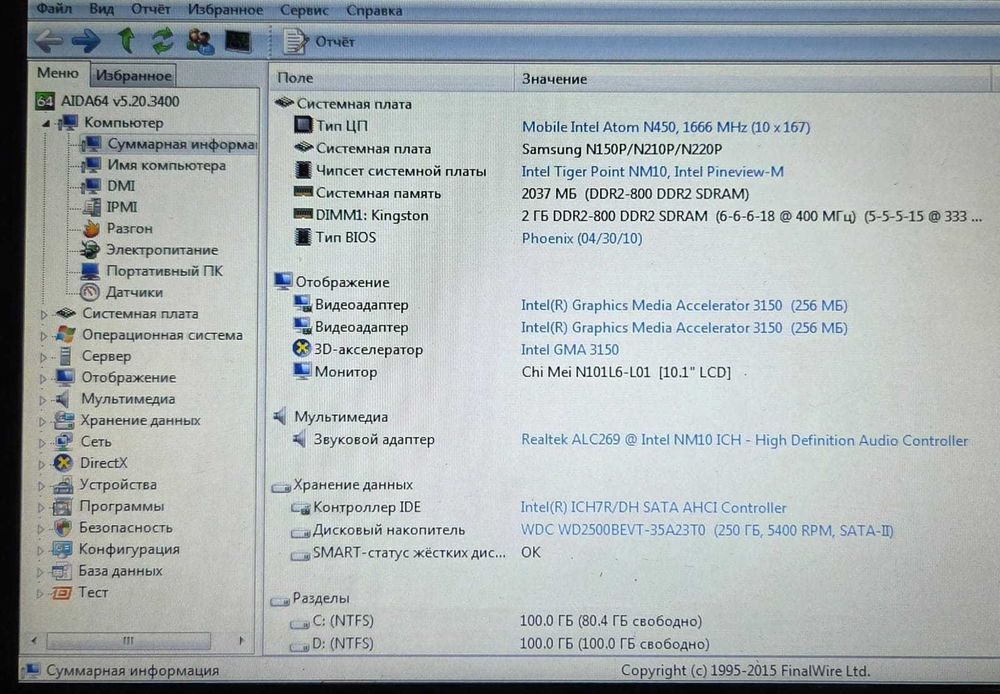Click the black monitor toolbar icon

coord(238,42)
